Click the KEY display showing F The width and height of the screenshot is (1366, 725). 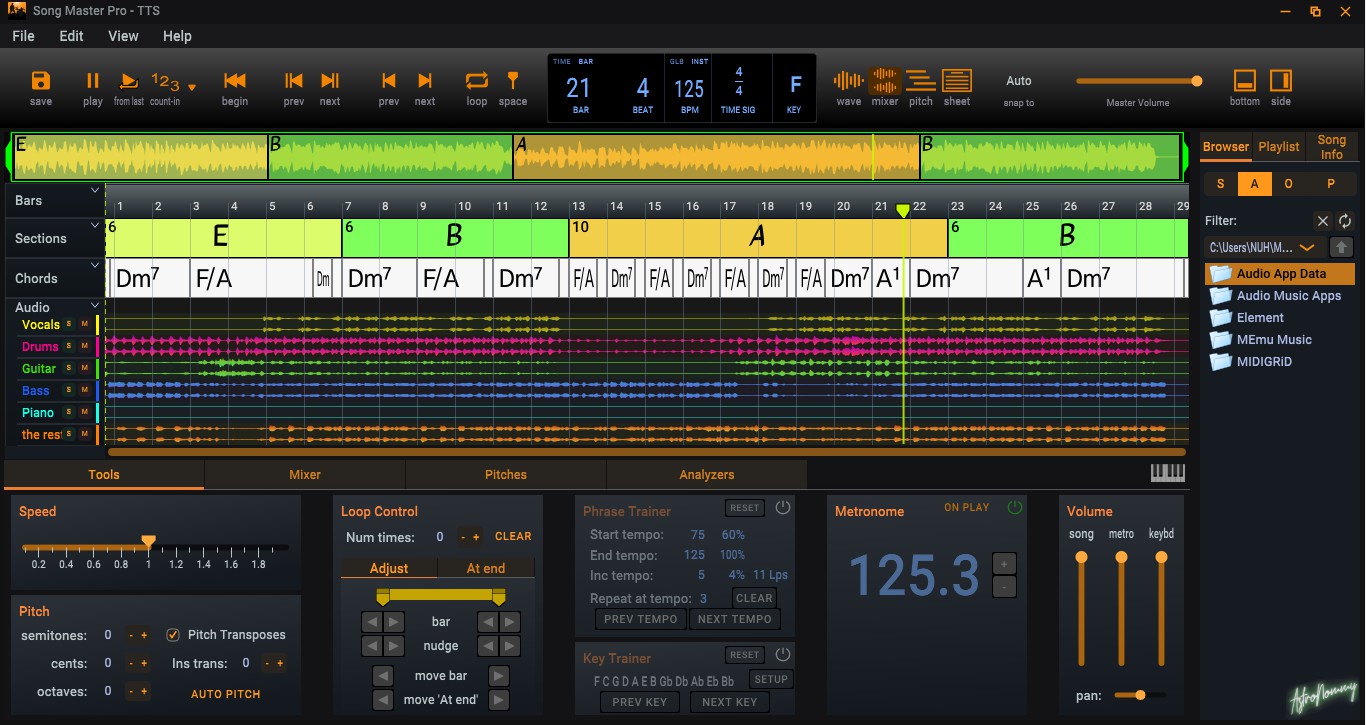click(x=796, y=87)
